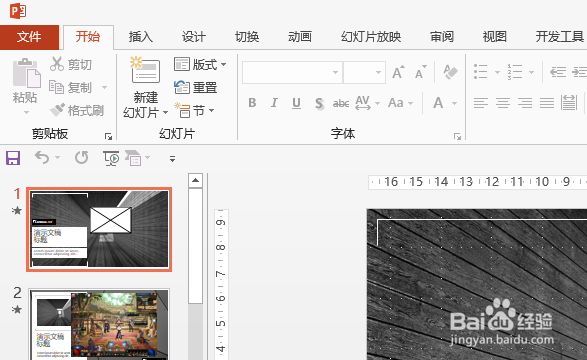Redo or repeat last action
Image resolution: width=587 pixels, height=360 pixels.
pyautogui.click(x=81, y=158)
